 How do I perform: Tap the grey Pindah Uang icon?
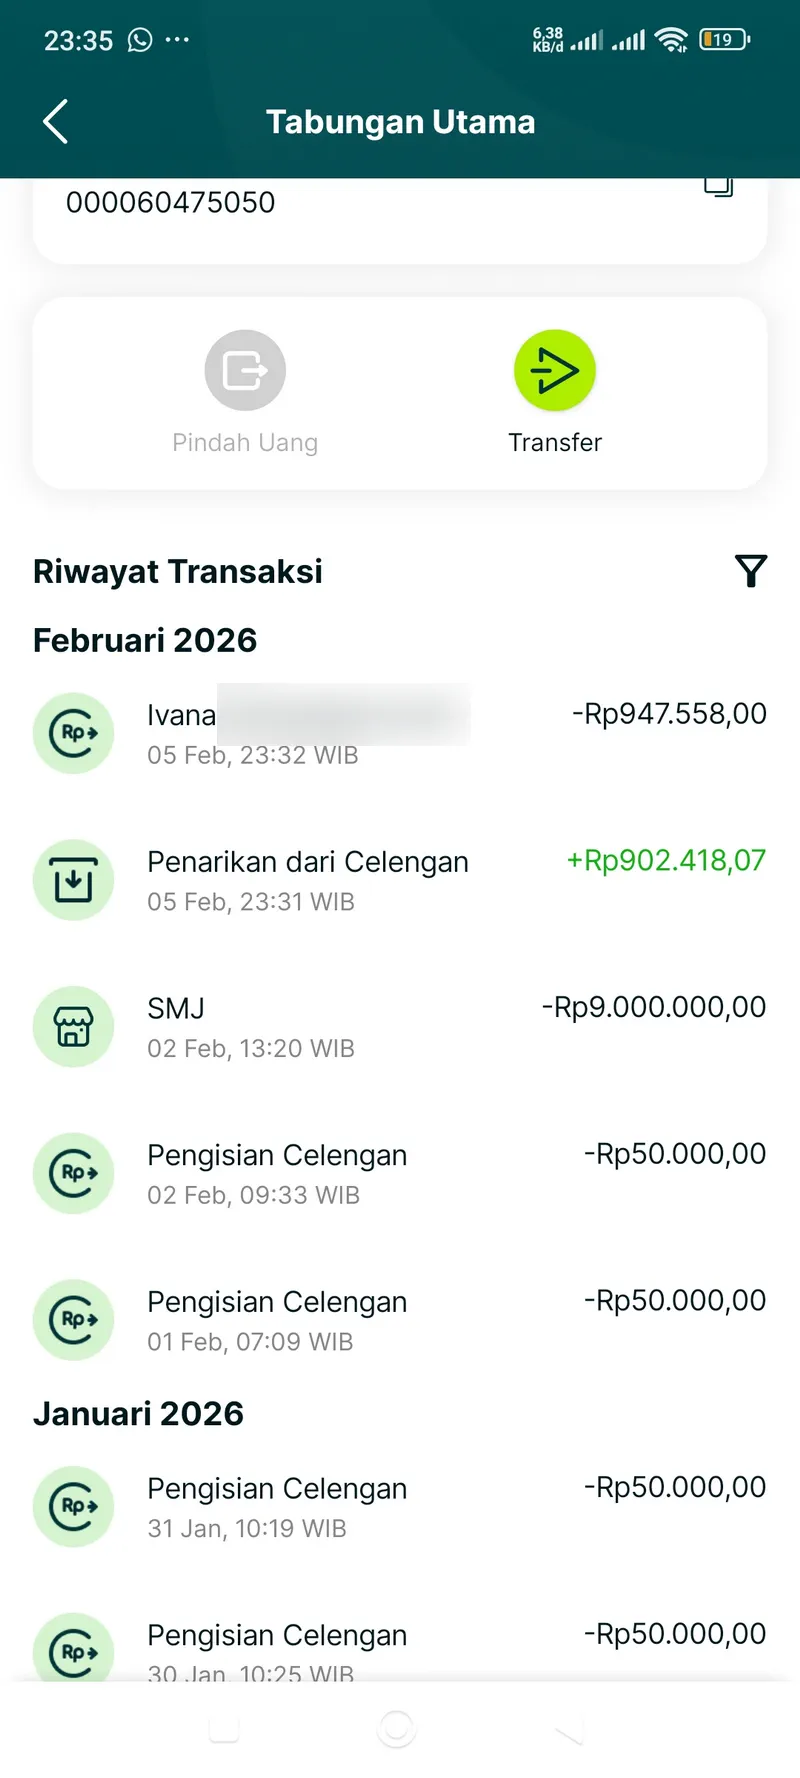coord(245,371)
